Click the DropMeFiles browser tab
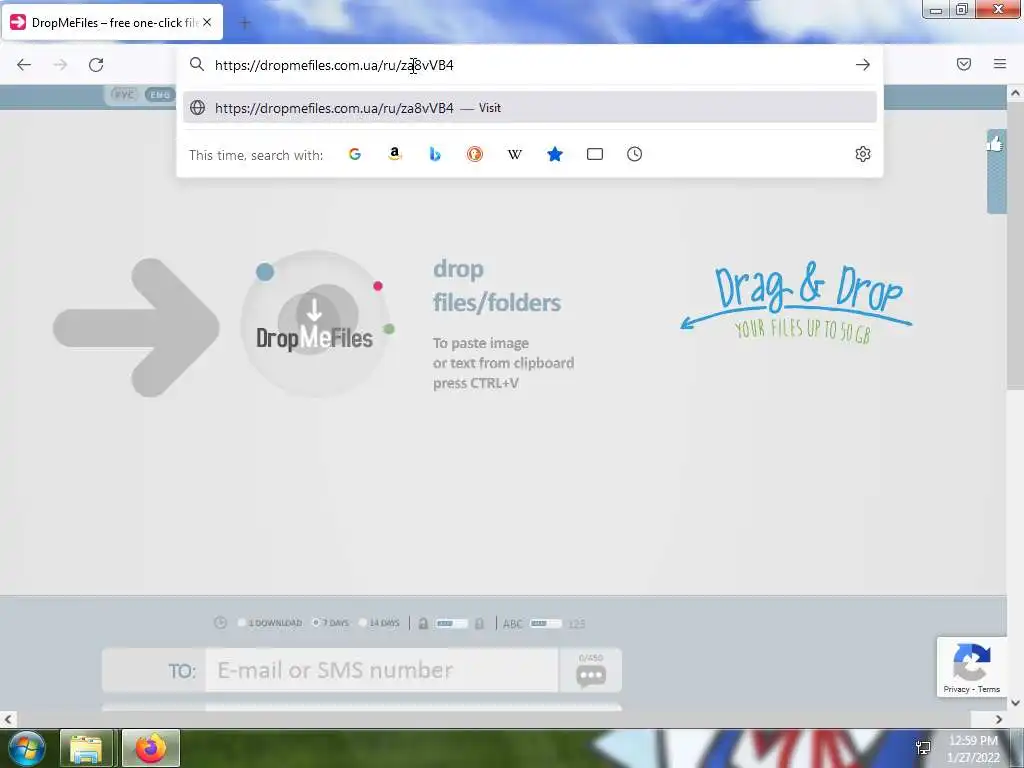The height and width of the screenshot is (768, 1024). (112, 22)
